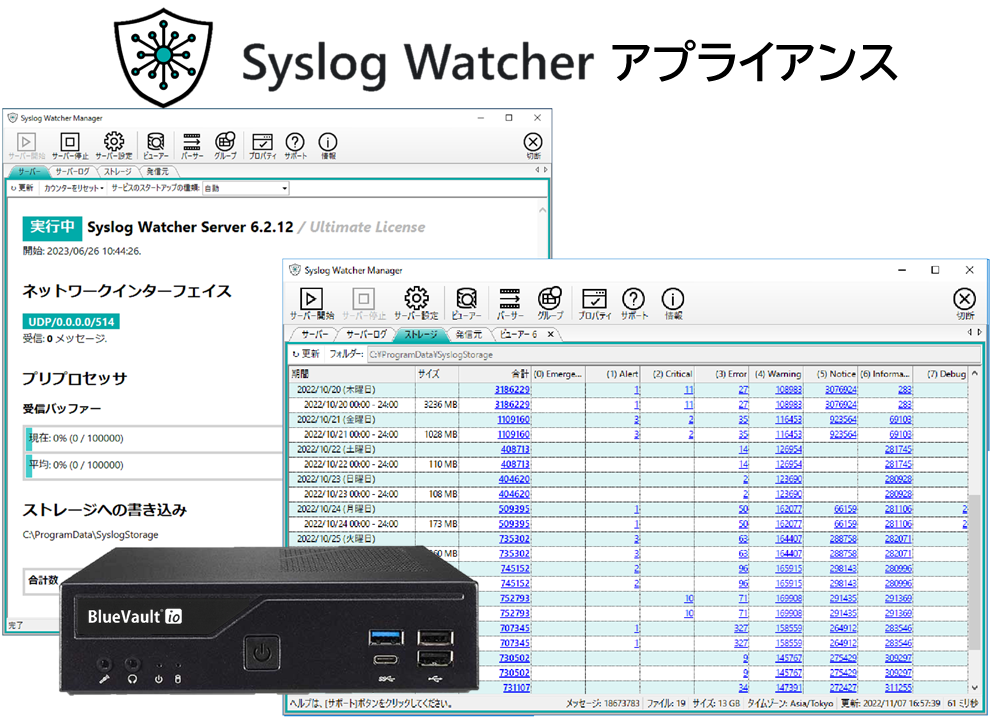Open Notice 923564 in 2022/10/21 (金曜日) row

pyautogui.click(x=843, y=419)
